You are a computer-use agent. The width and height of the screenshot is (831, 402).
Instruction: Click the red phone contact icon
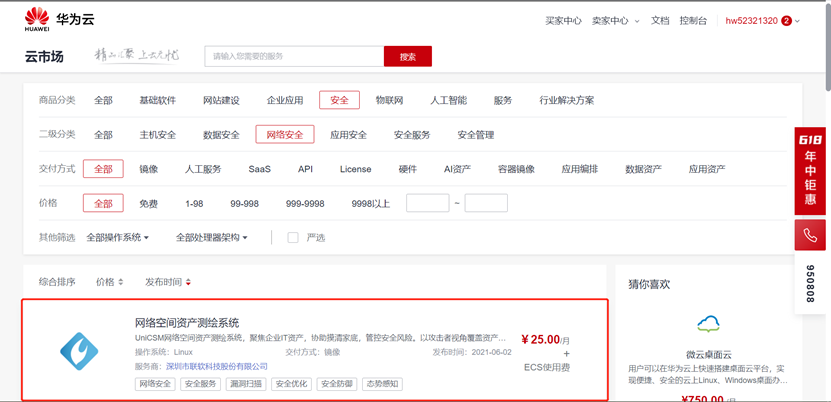tap(810, 236)
